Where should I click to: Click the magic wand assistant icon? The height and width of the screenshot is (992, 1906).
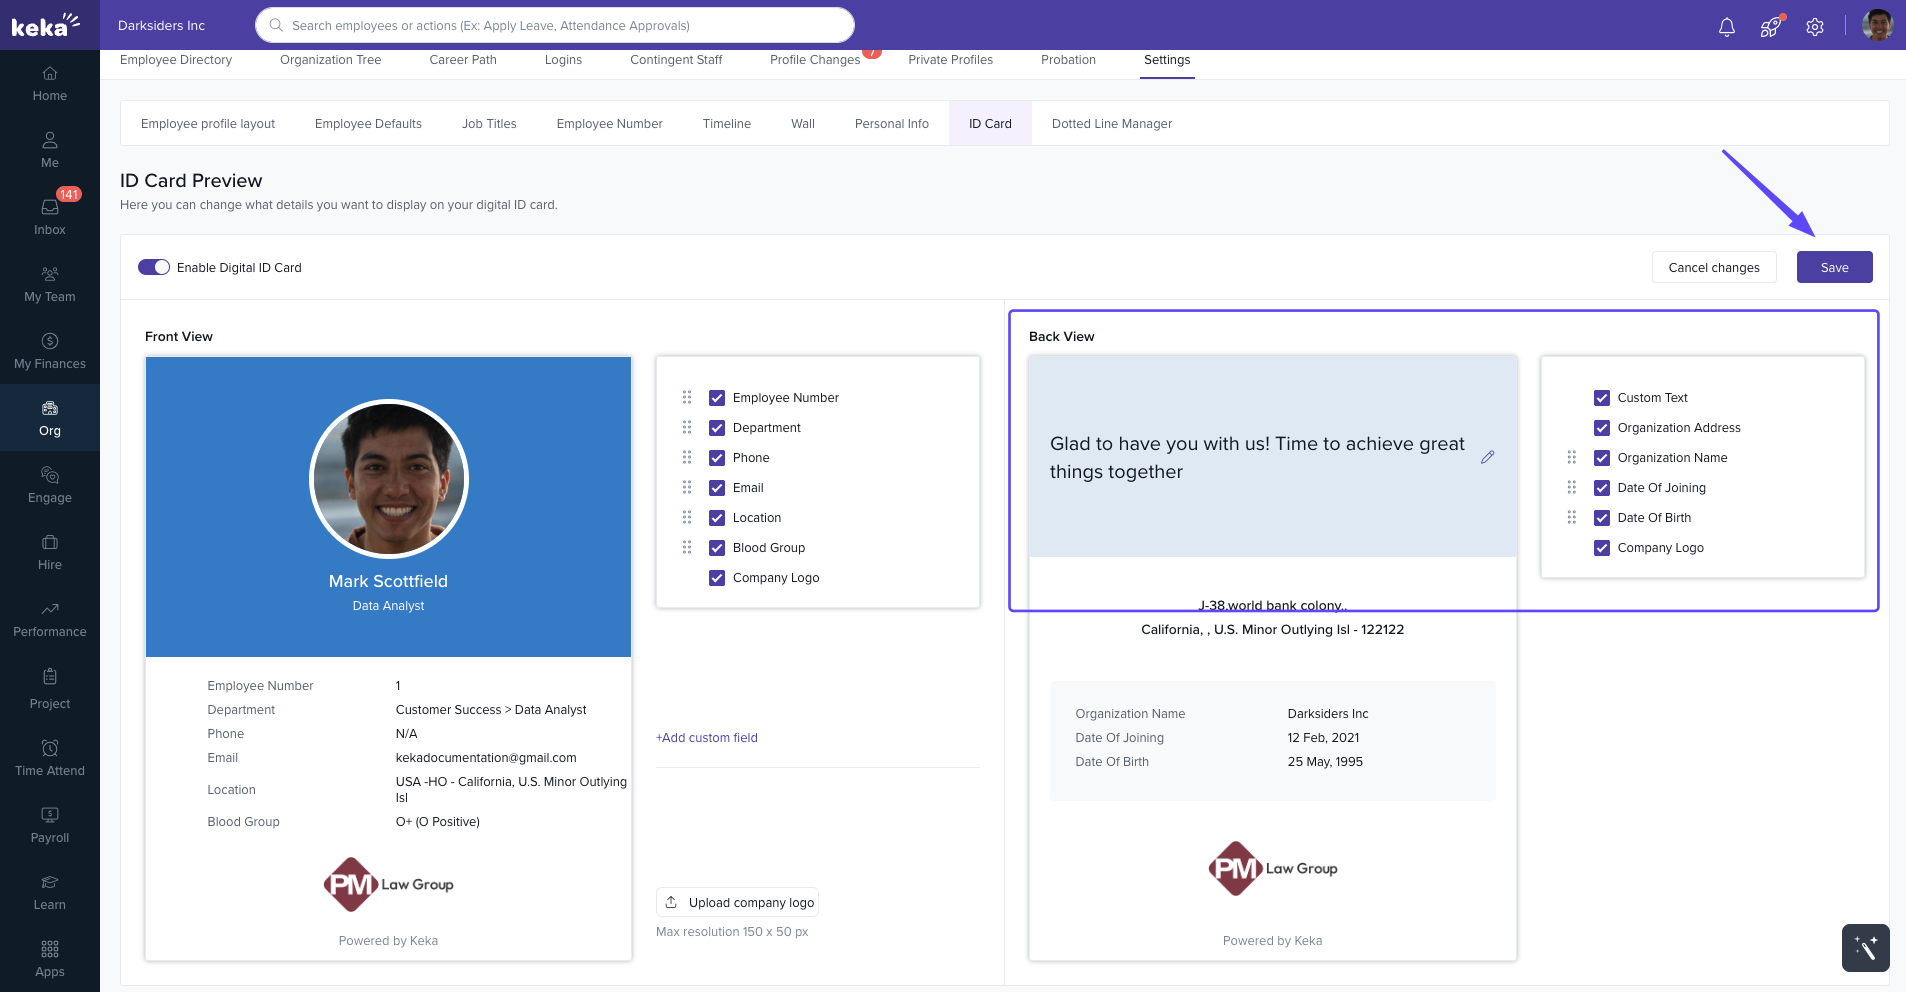point(1865,948)
